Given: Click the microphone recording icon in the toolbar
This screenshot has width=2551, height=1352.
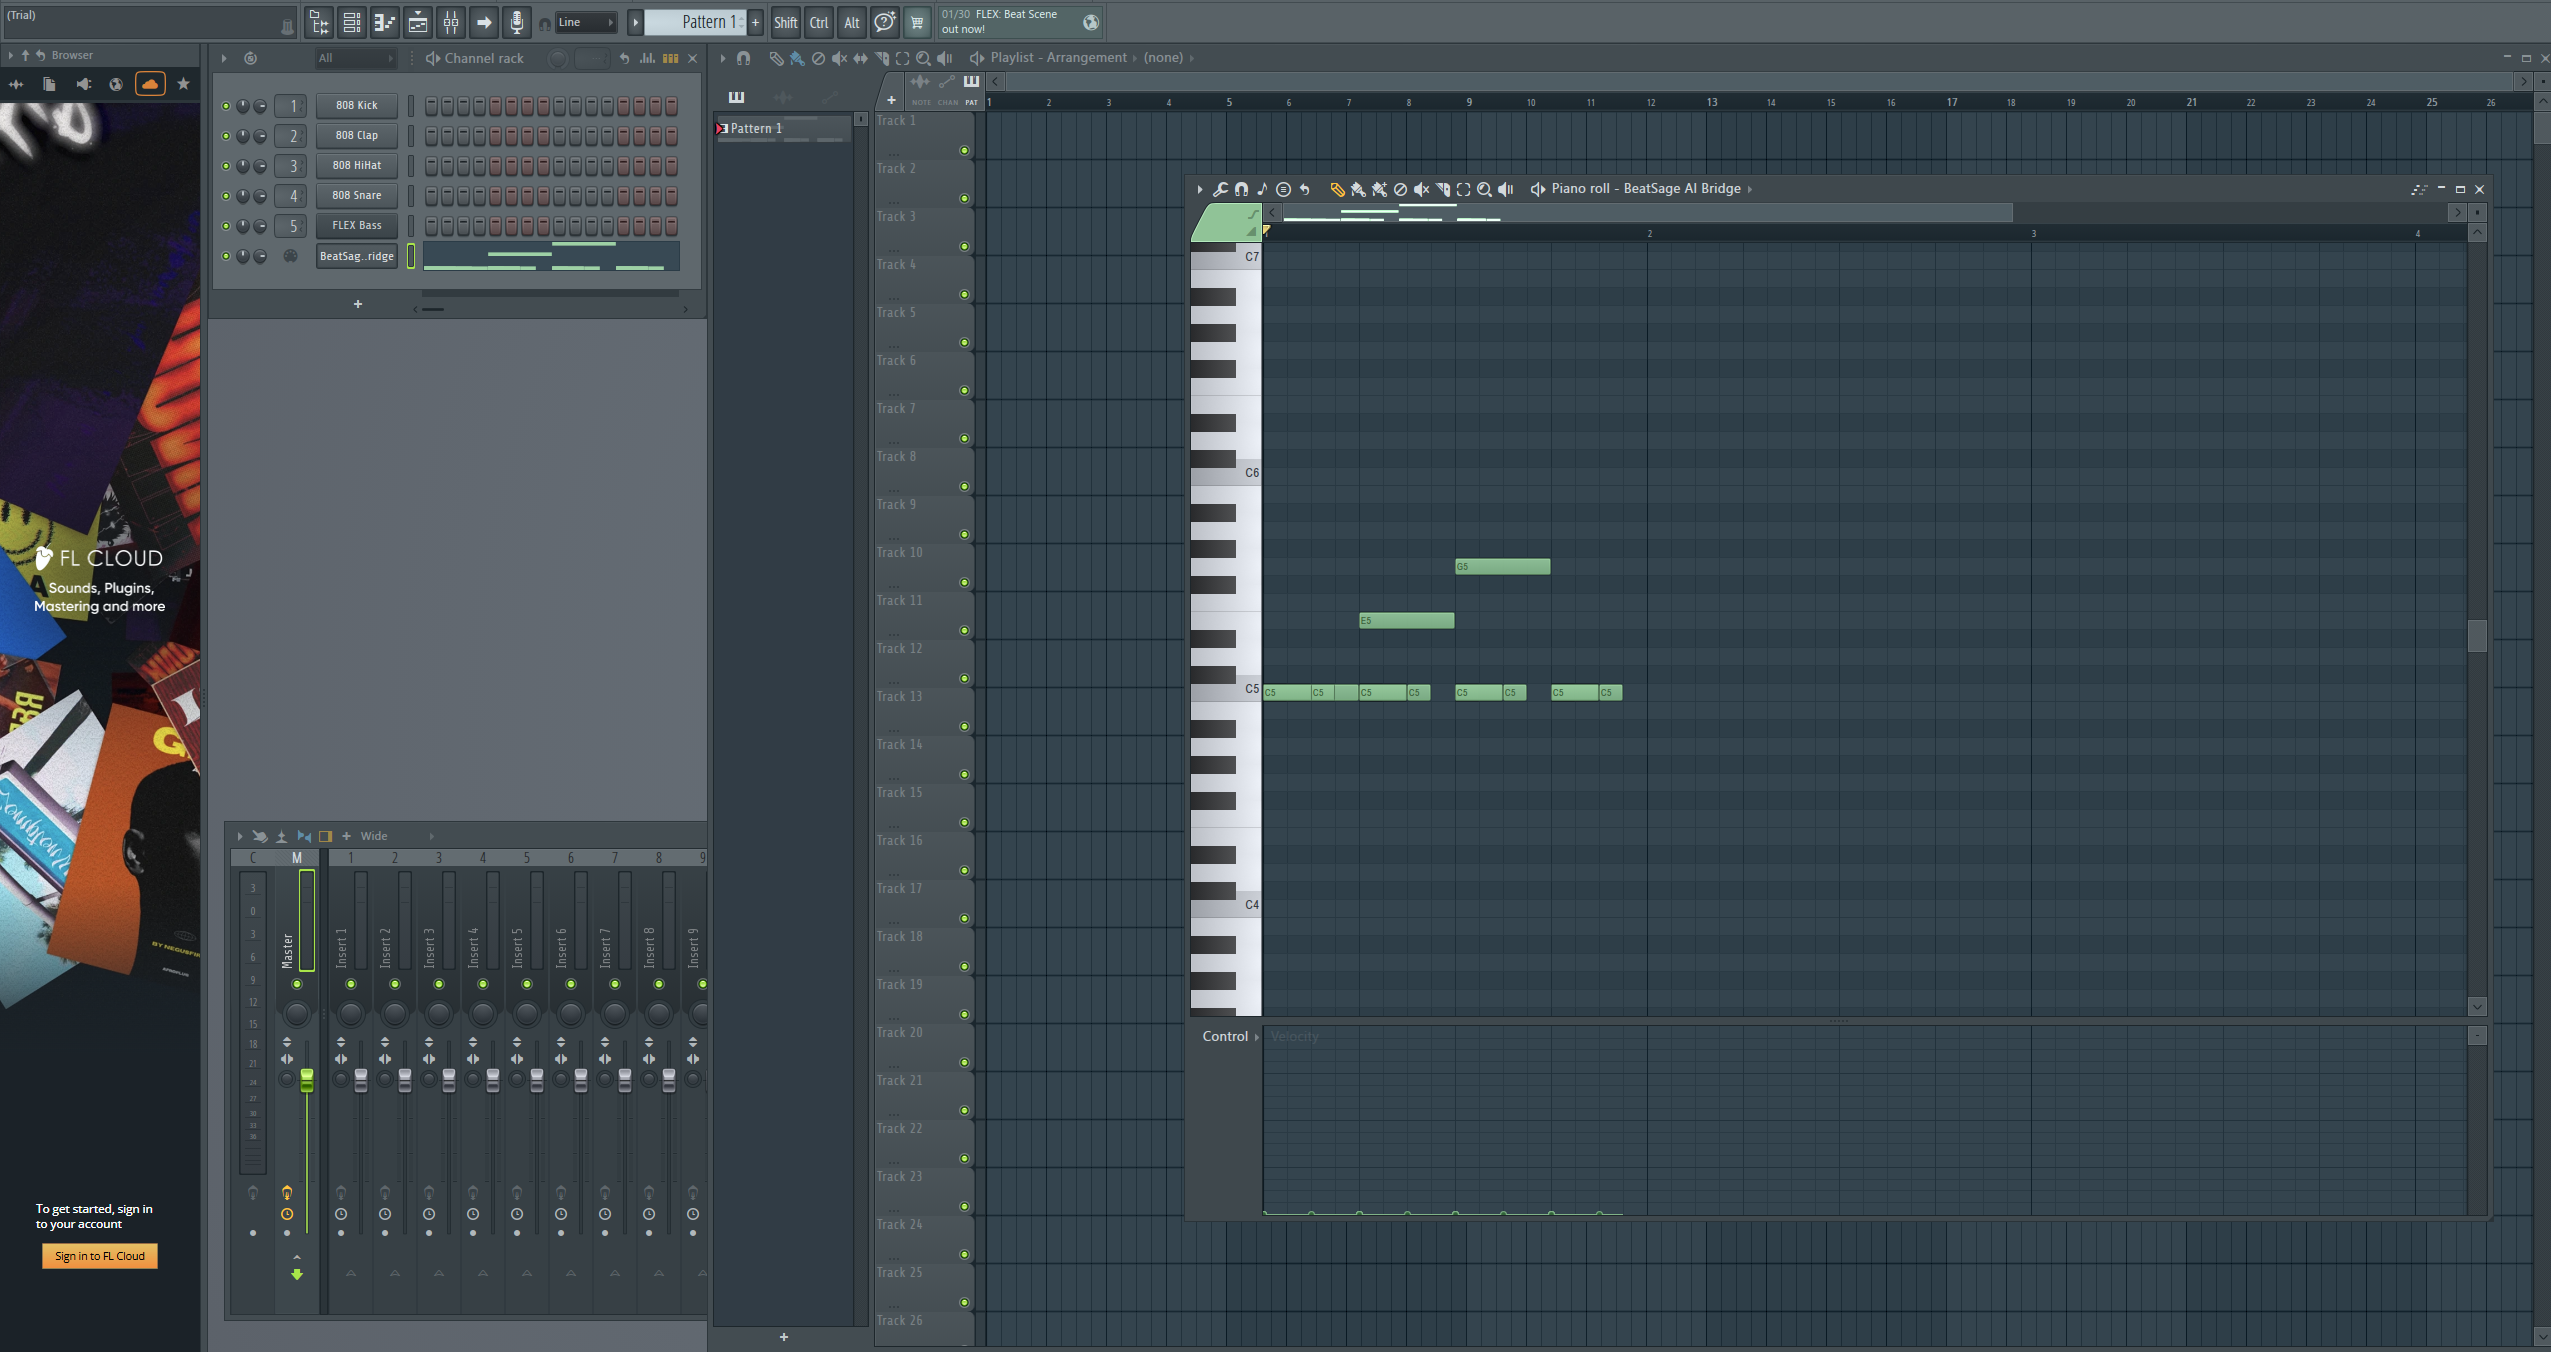Looking at the screenshot, I should click(518, 22).
